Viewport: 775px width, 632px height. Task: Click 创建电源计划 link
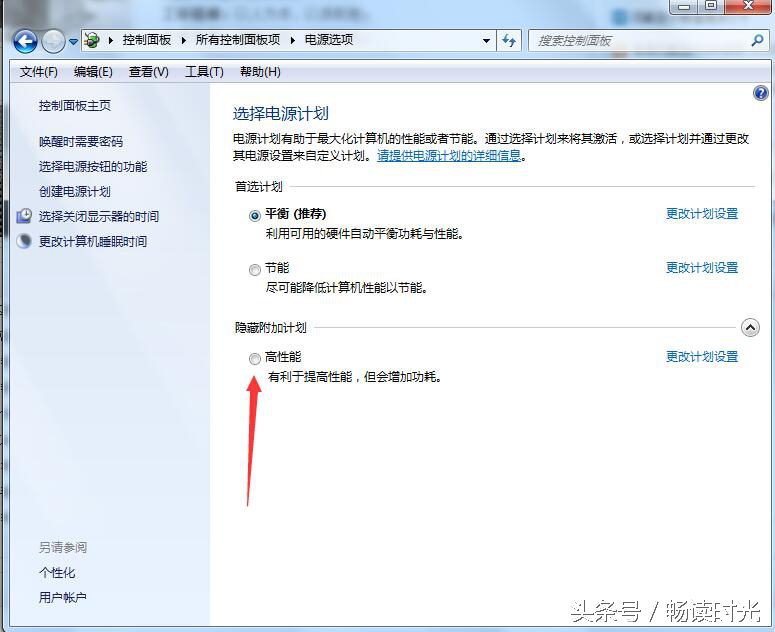(x=75, y=191)
